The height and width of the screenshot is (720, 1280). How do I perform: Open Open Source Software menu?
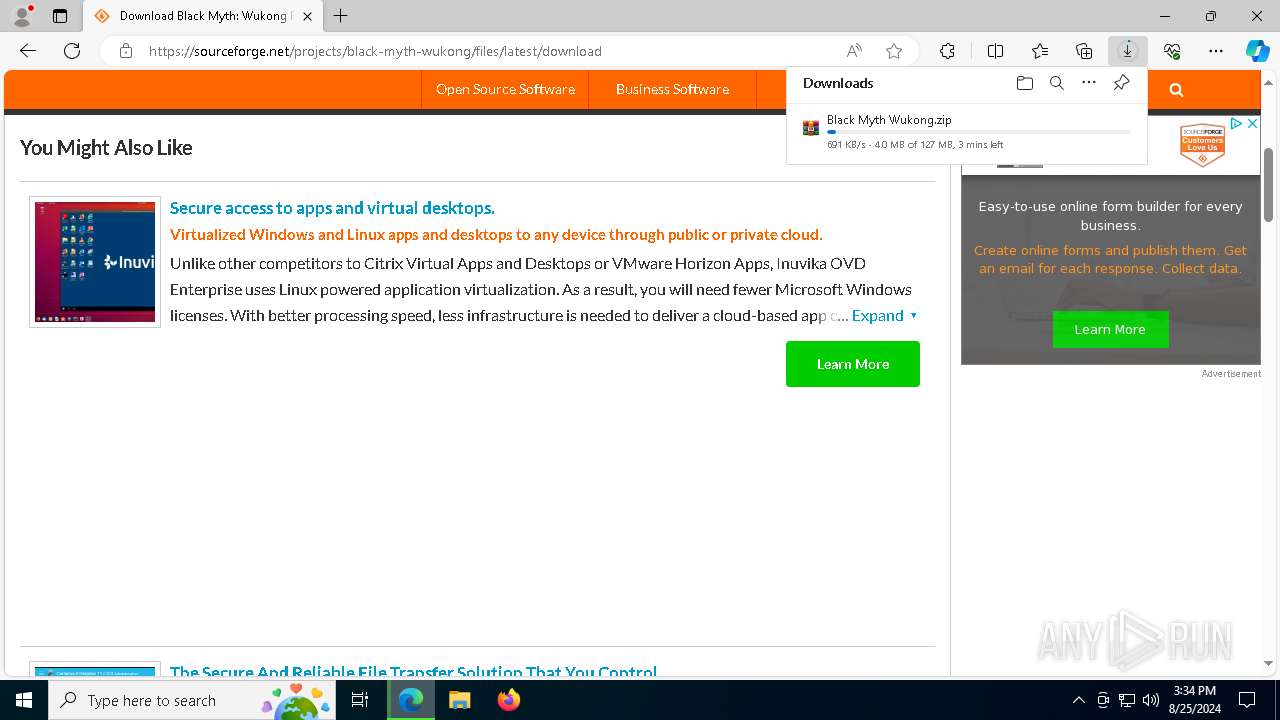505,89
